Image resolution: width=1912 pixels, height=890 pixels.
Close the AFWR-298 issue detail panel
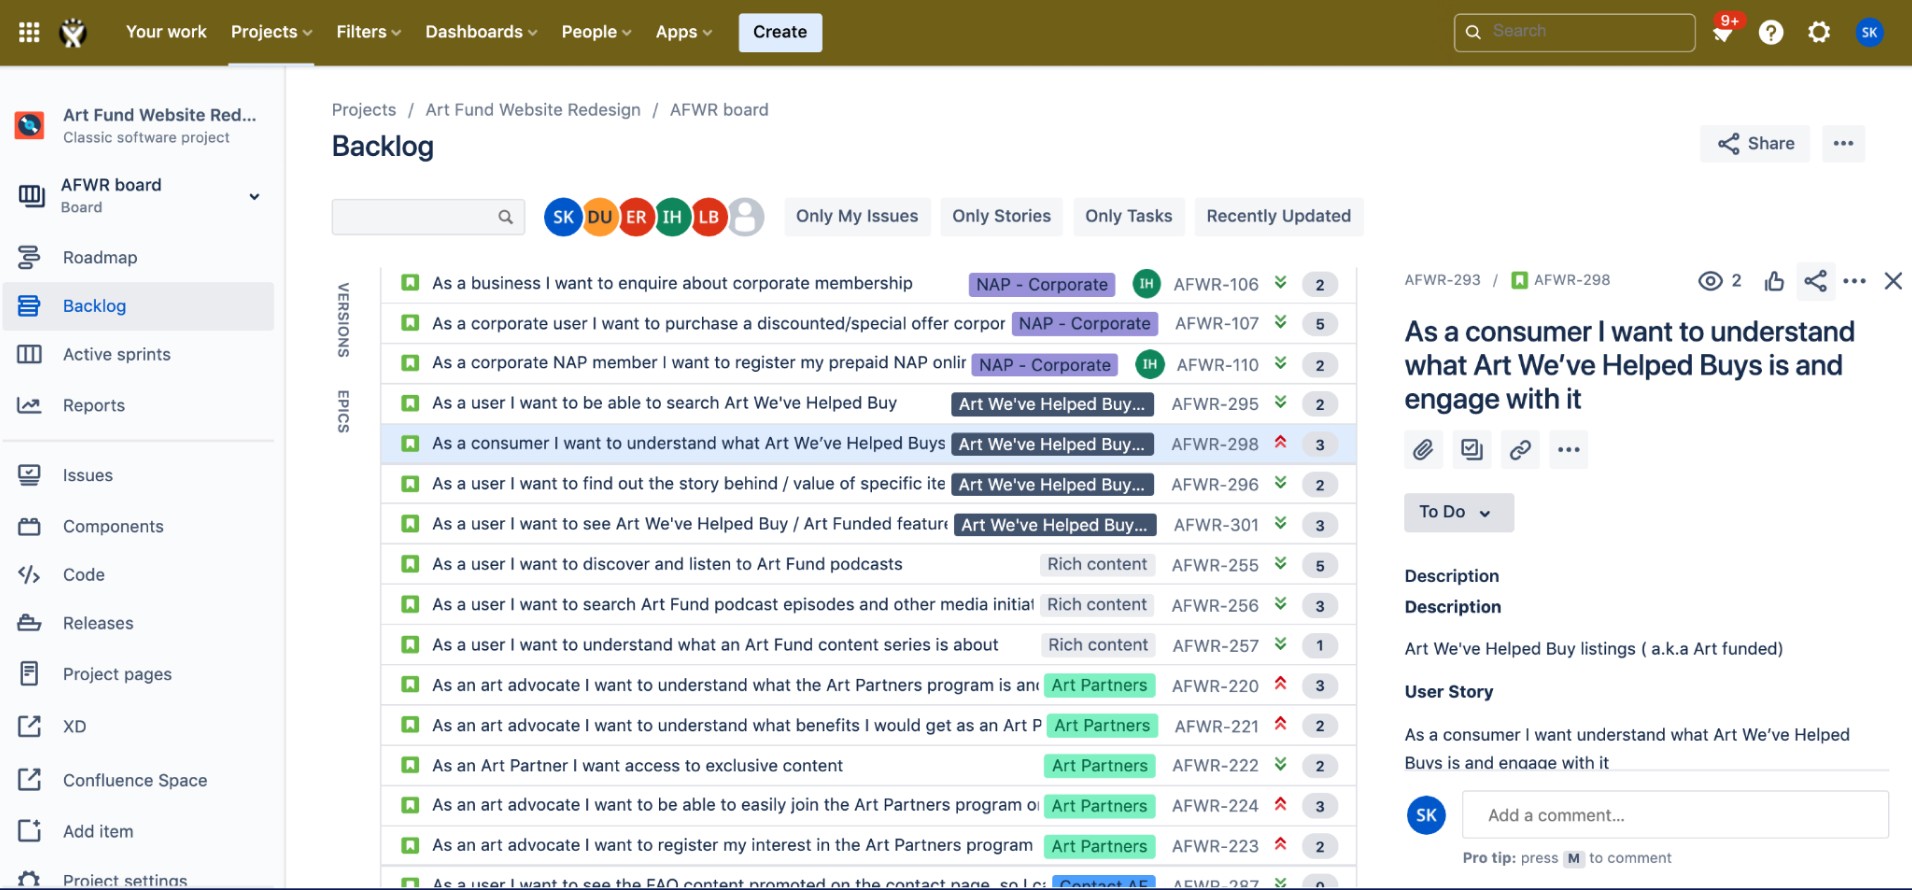1893,281
